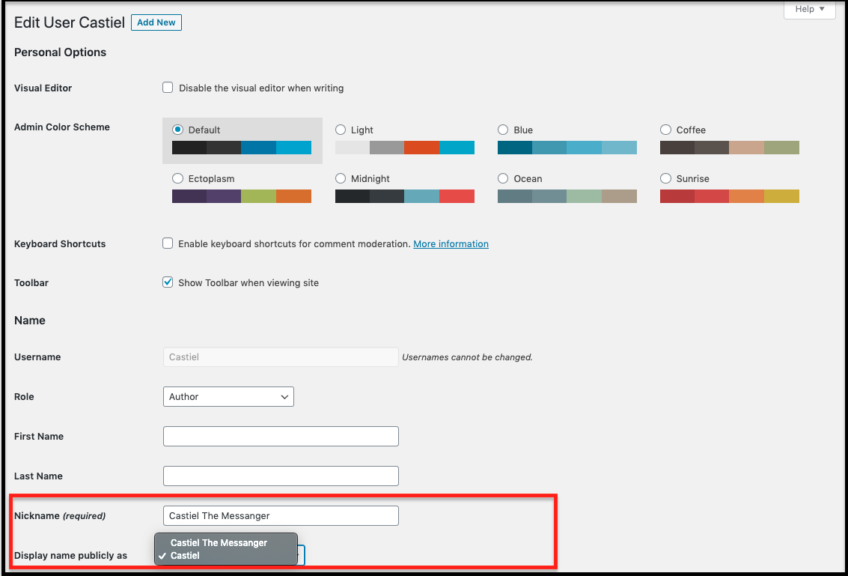Expand the Help panel dropdown

809,10
